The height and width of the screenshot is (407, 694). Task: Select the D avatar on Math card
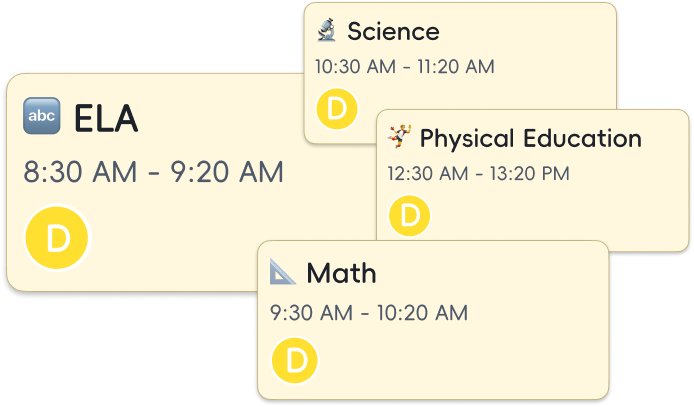tap(294, 360)
